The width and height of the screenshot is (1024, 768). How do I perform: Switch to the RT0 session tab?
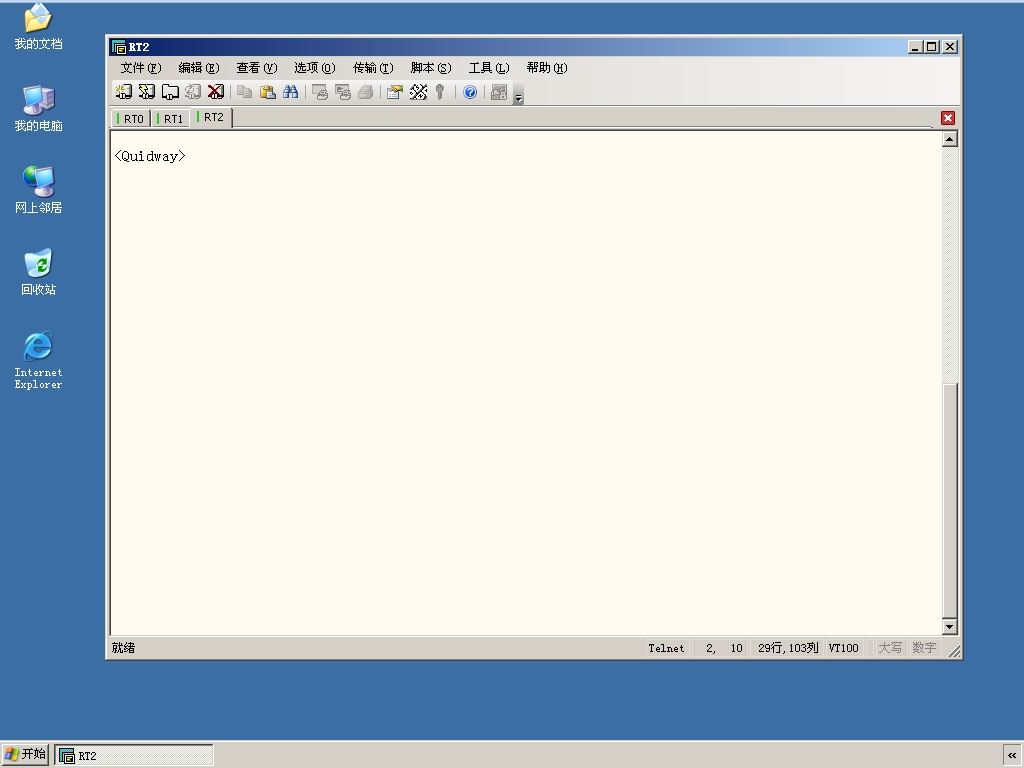[131, 119]
